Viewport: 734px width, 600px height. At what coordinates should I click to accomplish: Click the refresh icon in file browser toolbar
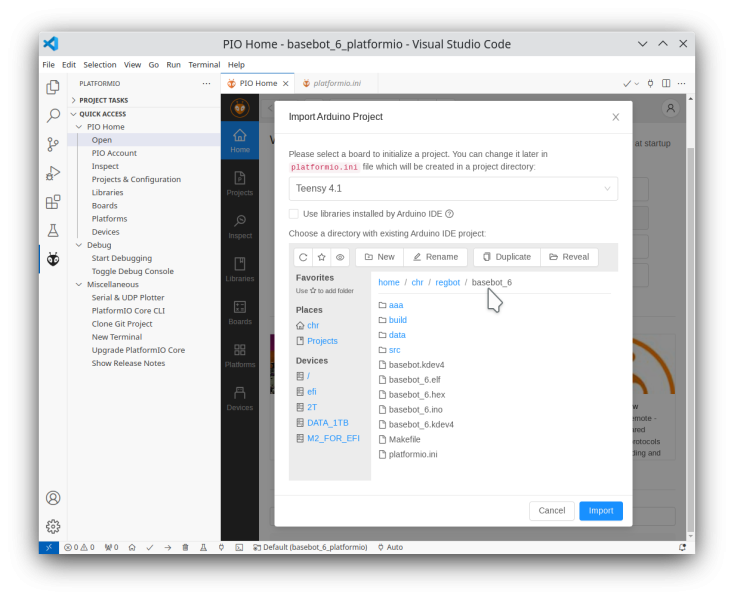[x=303, y=257]
